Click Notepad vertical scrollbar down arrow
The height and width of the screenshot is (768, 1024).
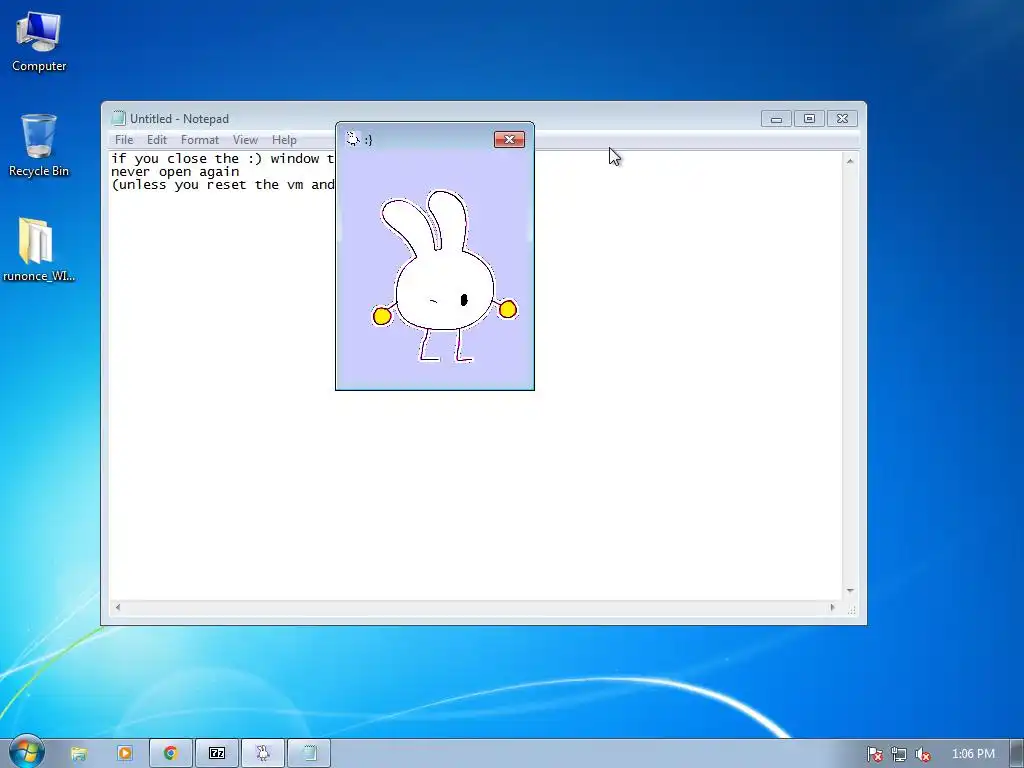[x=850, y=591]
